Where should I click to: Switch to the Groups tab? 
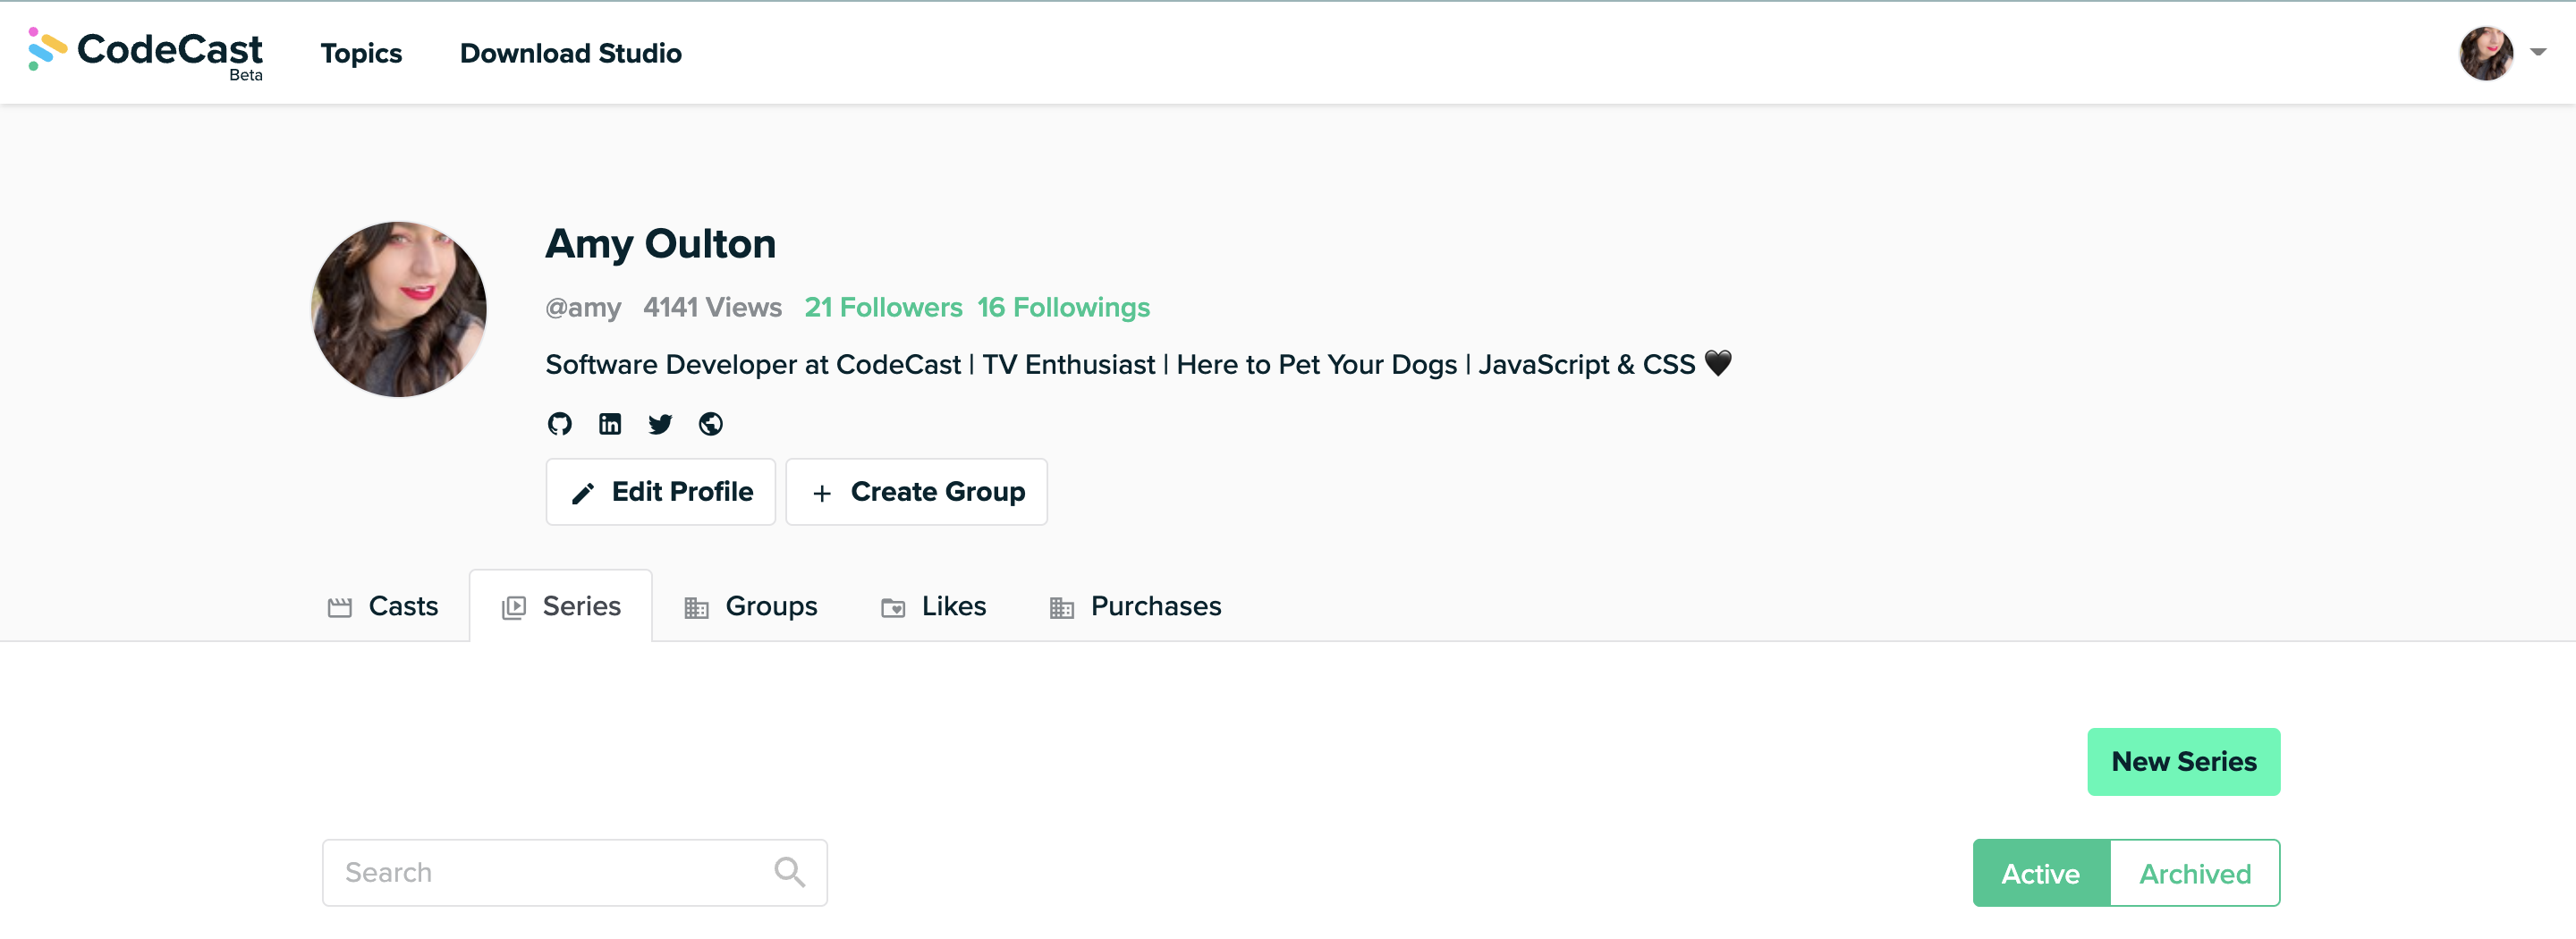tap(750, 606)
